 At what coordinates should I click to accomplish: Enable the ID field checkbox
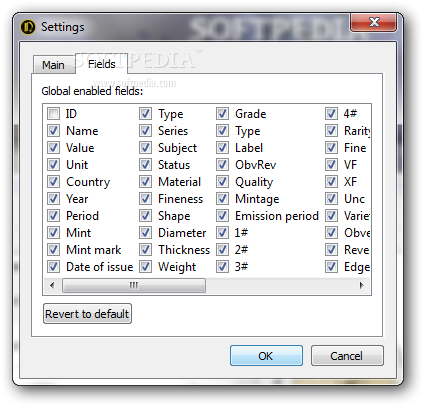(53, 114)
